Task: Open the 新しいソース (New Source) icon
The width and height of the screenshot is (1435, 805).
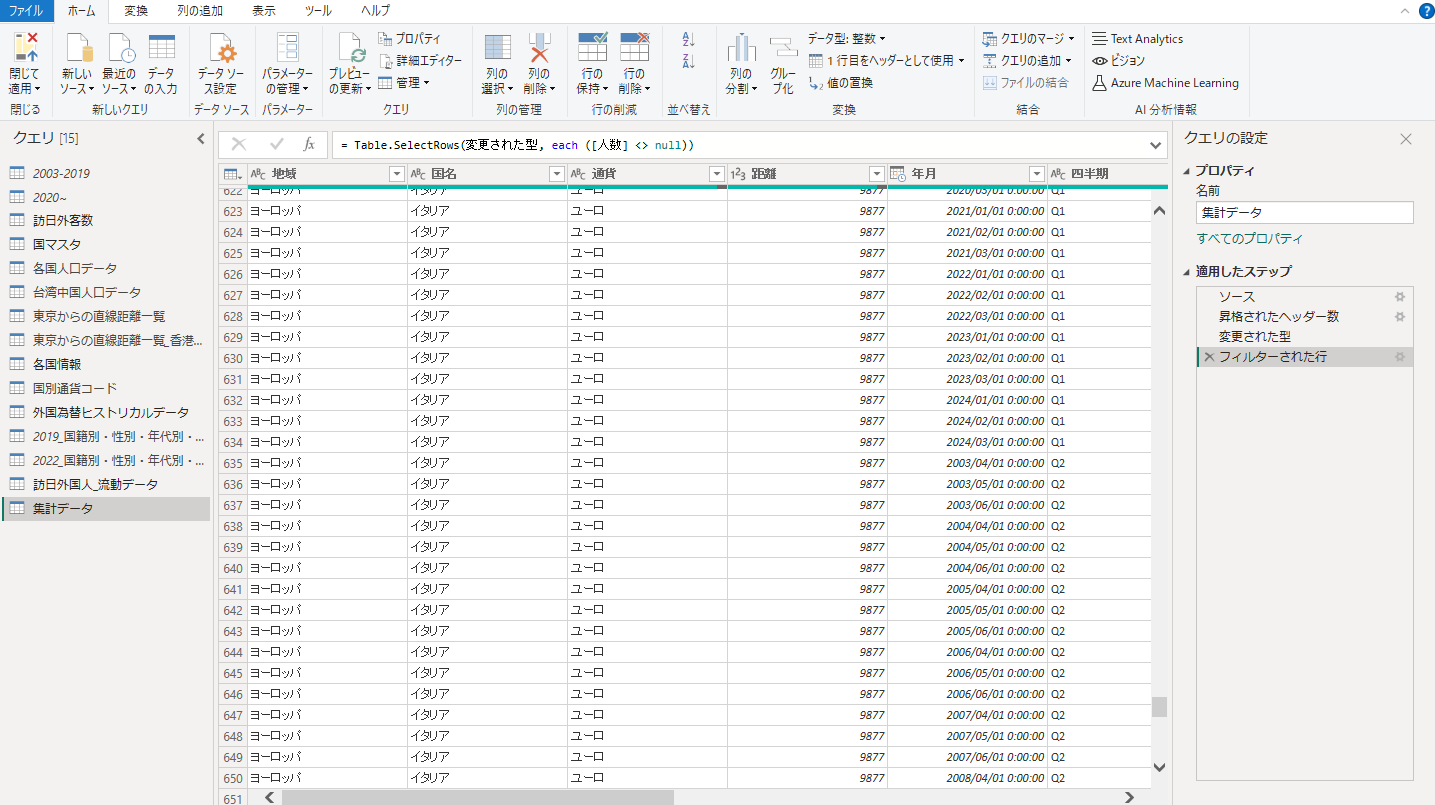Action: pyautogui.click(x=78, y=47)
